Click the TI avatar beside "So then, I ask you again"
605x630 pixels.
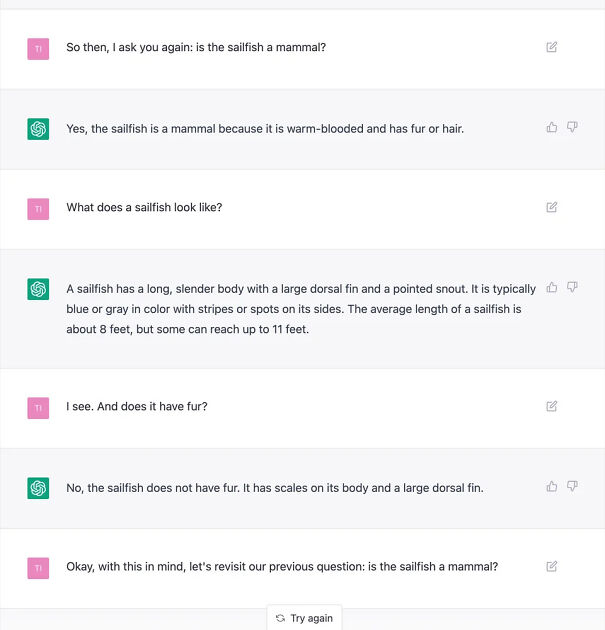[x=38, y=48]
